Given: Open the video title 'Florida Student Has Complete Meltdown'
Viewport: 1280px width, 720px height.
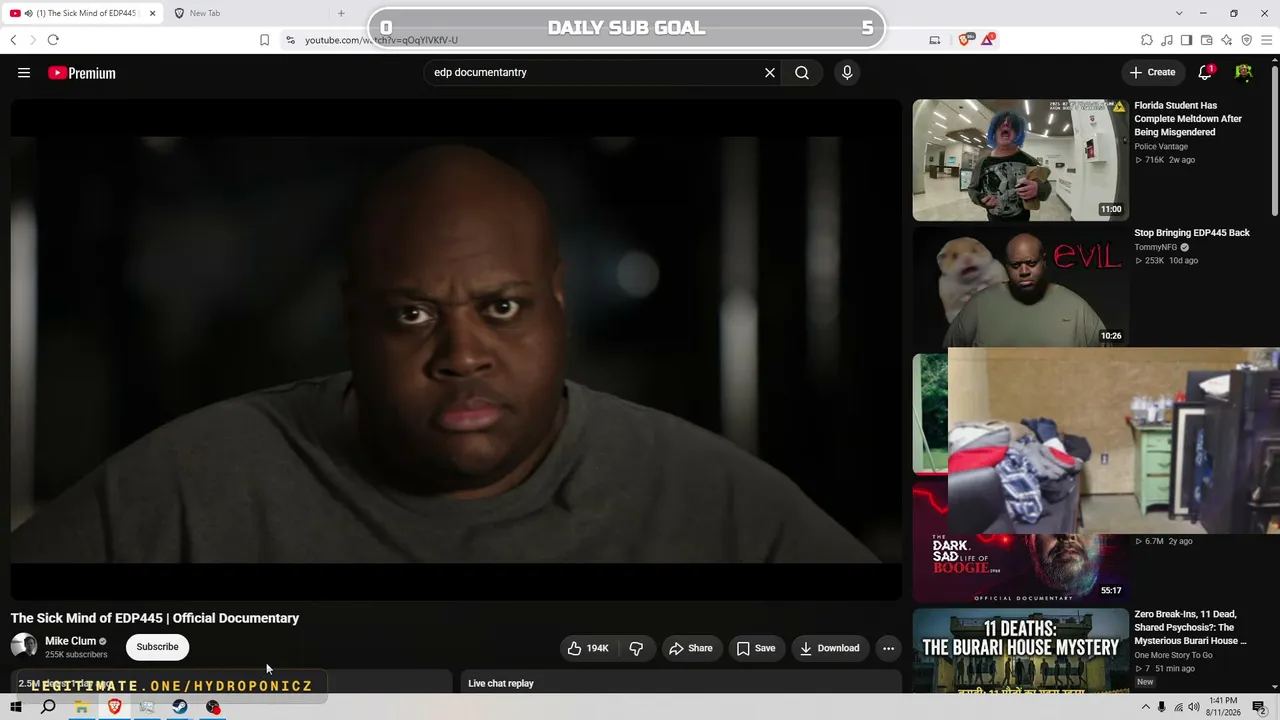Looking at the screenshot, I should pyautogui.click(x=1188, y=119).
